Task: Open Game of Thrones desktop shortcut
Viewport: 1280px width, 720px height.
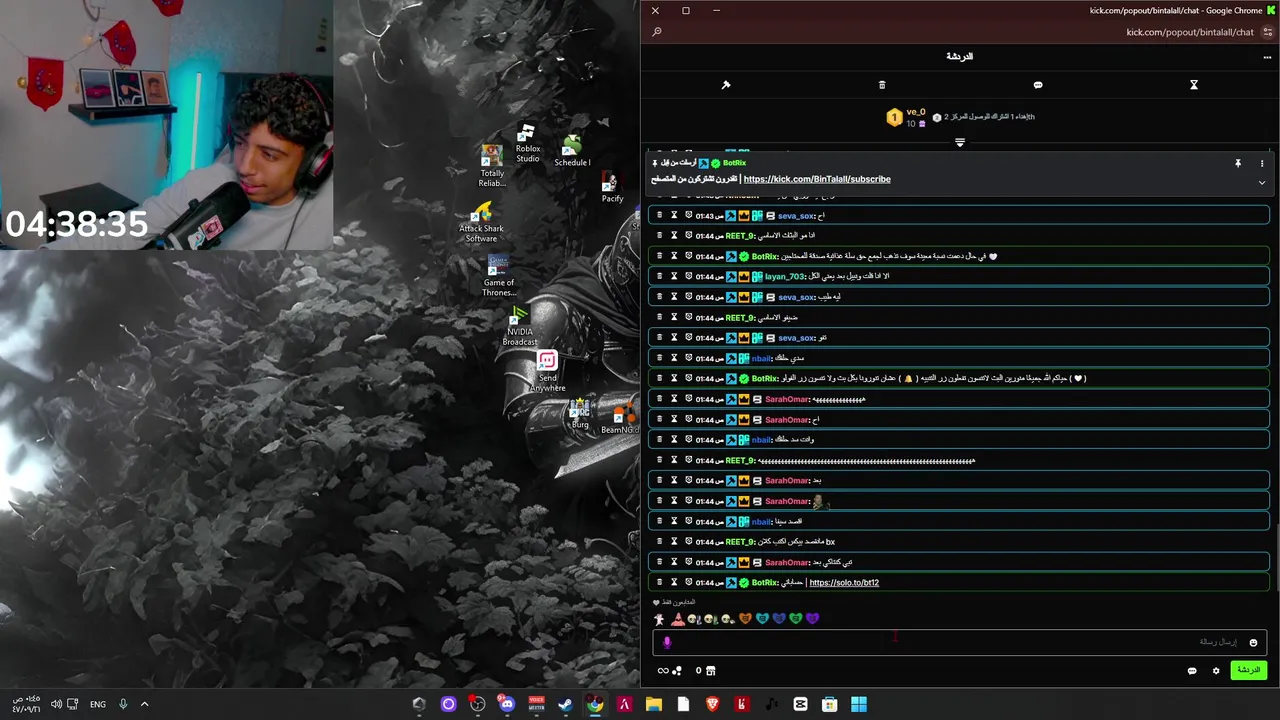Action: click(498, 276)
